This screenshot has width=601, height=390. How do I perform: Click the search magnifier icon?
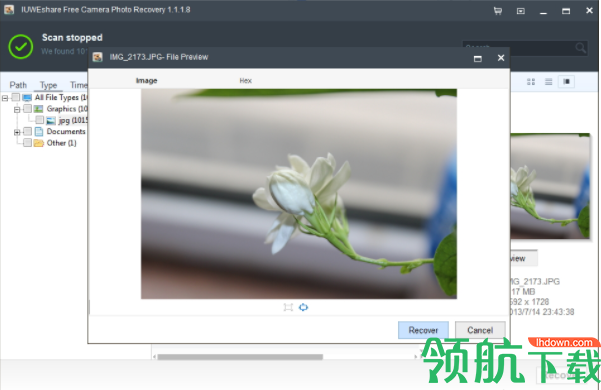(580, 48)
